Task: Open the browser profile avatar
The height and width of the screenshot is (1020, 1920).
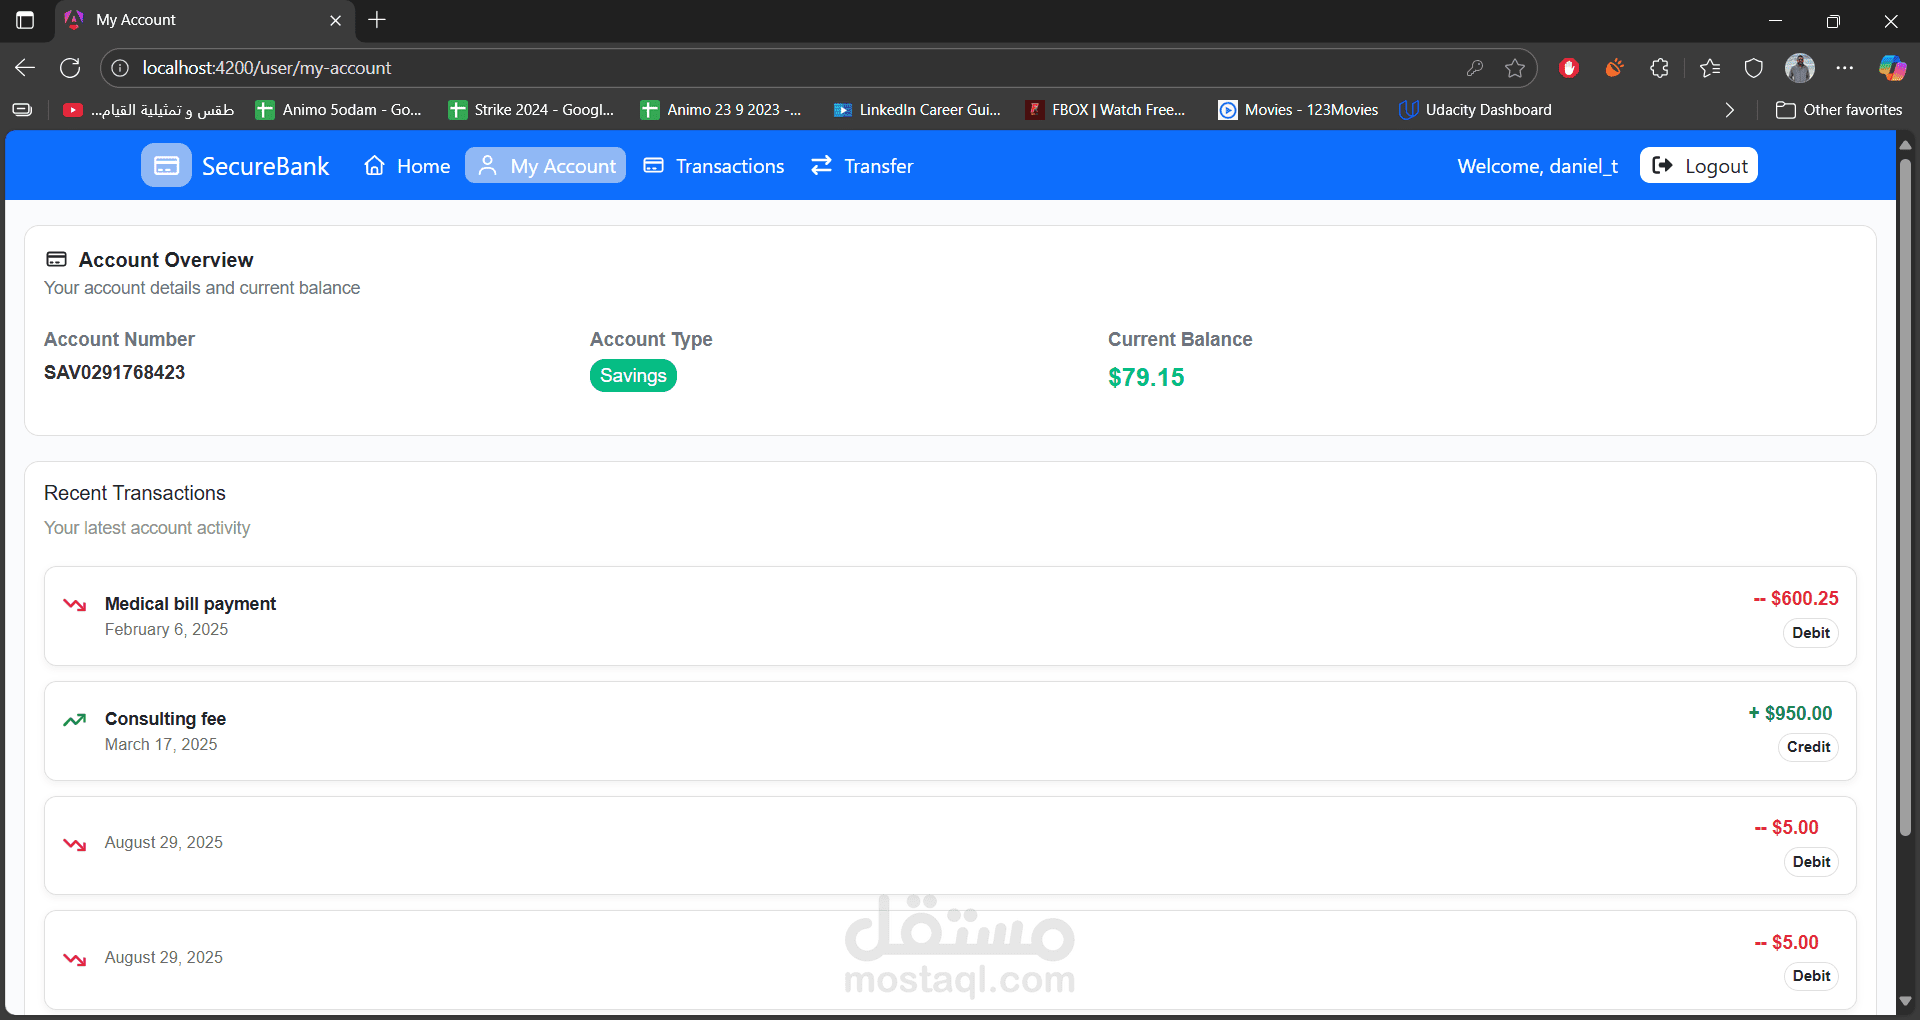Action: click(1800, 68)
